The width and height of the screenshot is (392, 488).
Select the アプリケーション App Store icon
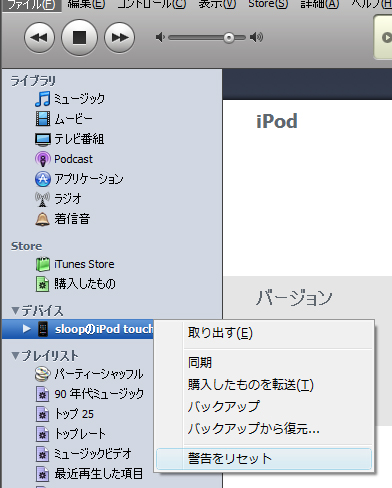click(x=43, y=179)
